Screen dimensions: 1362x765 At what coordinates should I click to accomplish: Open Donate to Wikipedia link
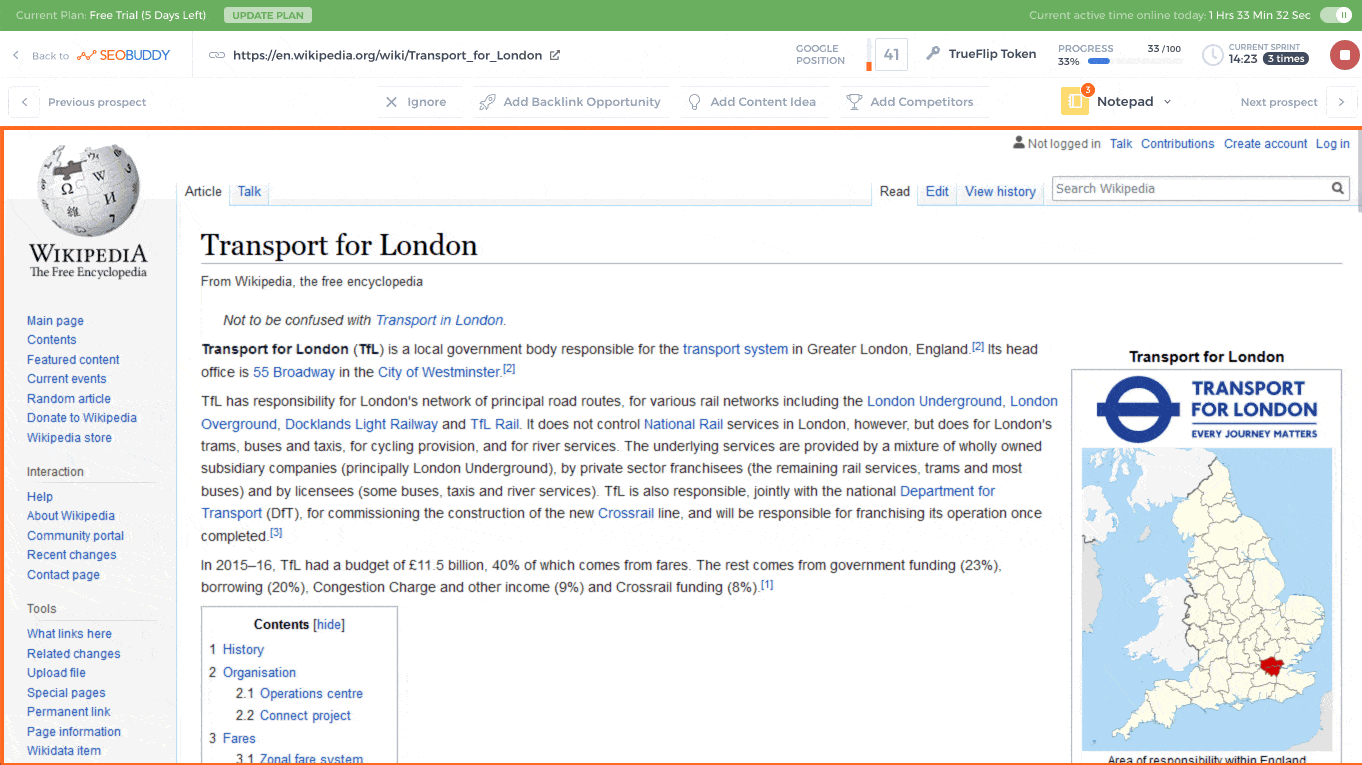point(82,418)
